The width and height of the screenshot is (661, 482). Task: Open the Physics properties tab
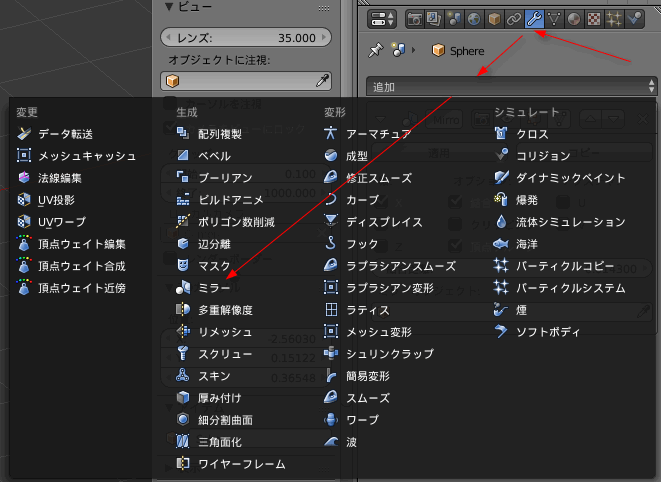tap(634, 19)
